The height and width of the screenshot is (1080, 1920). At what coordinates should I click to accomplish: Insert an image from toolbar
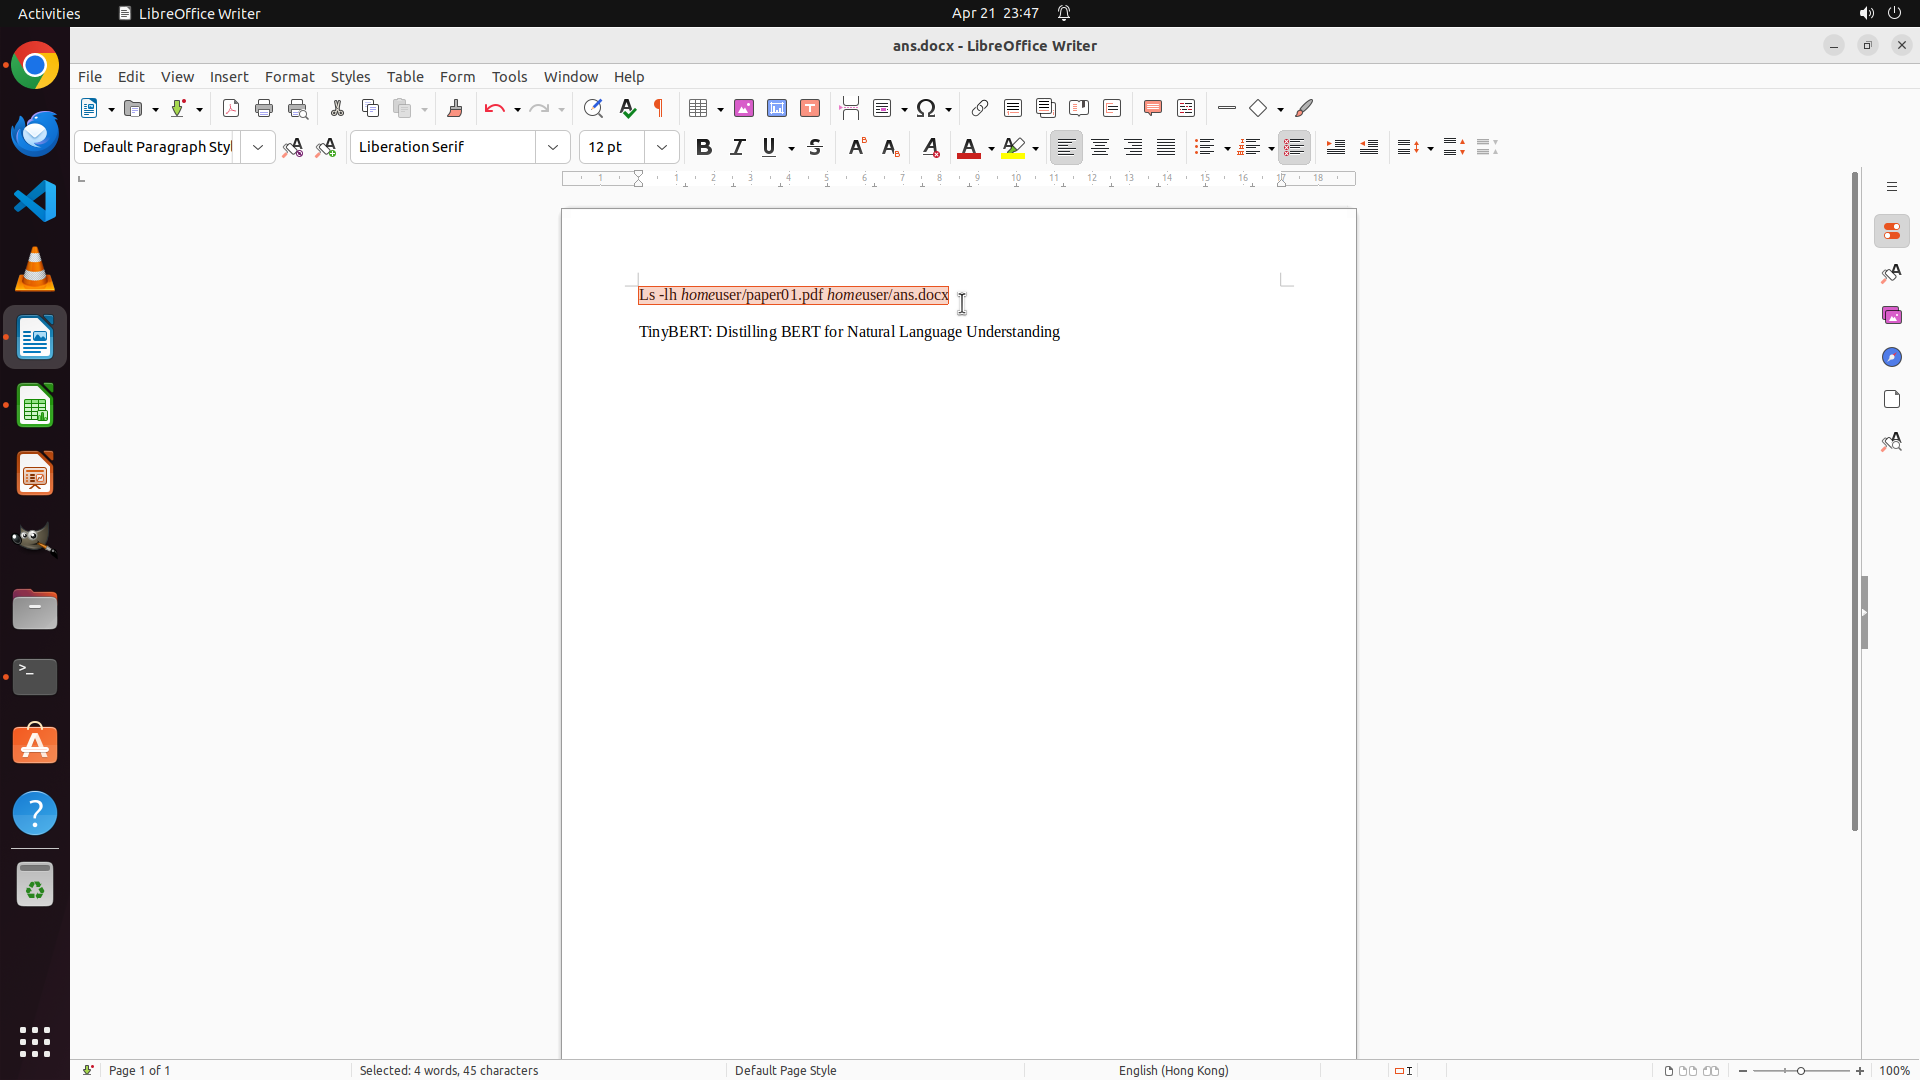pyautogui.click(x=744, y=108)
